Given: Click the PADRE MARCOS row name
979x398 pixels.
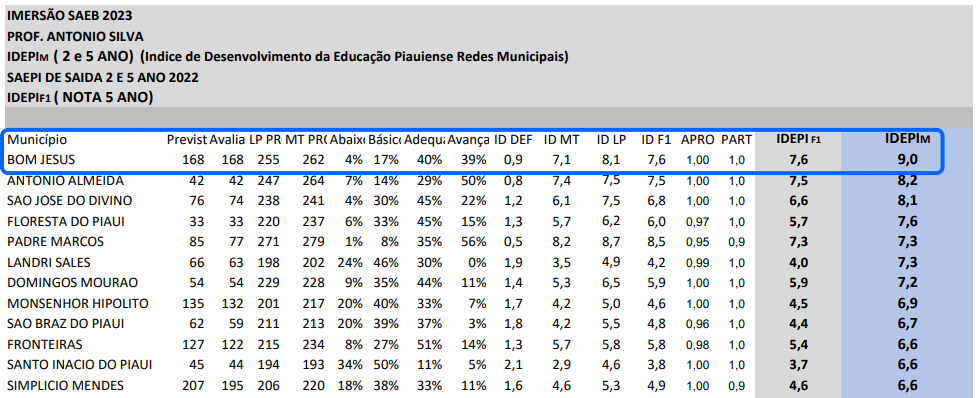Looking at the screenshot, I should [56, 242].
